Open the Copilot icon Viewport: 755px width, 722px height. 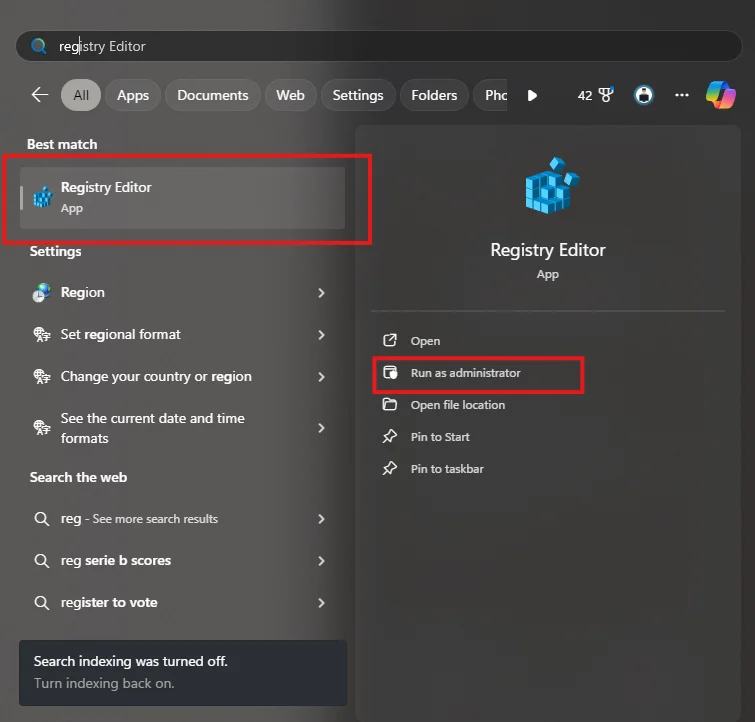coord(720,95)
